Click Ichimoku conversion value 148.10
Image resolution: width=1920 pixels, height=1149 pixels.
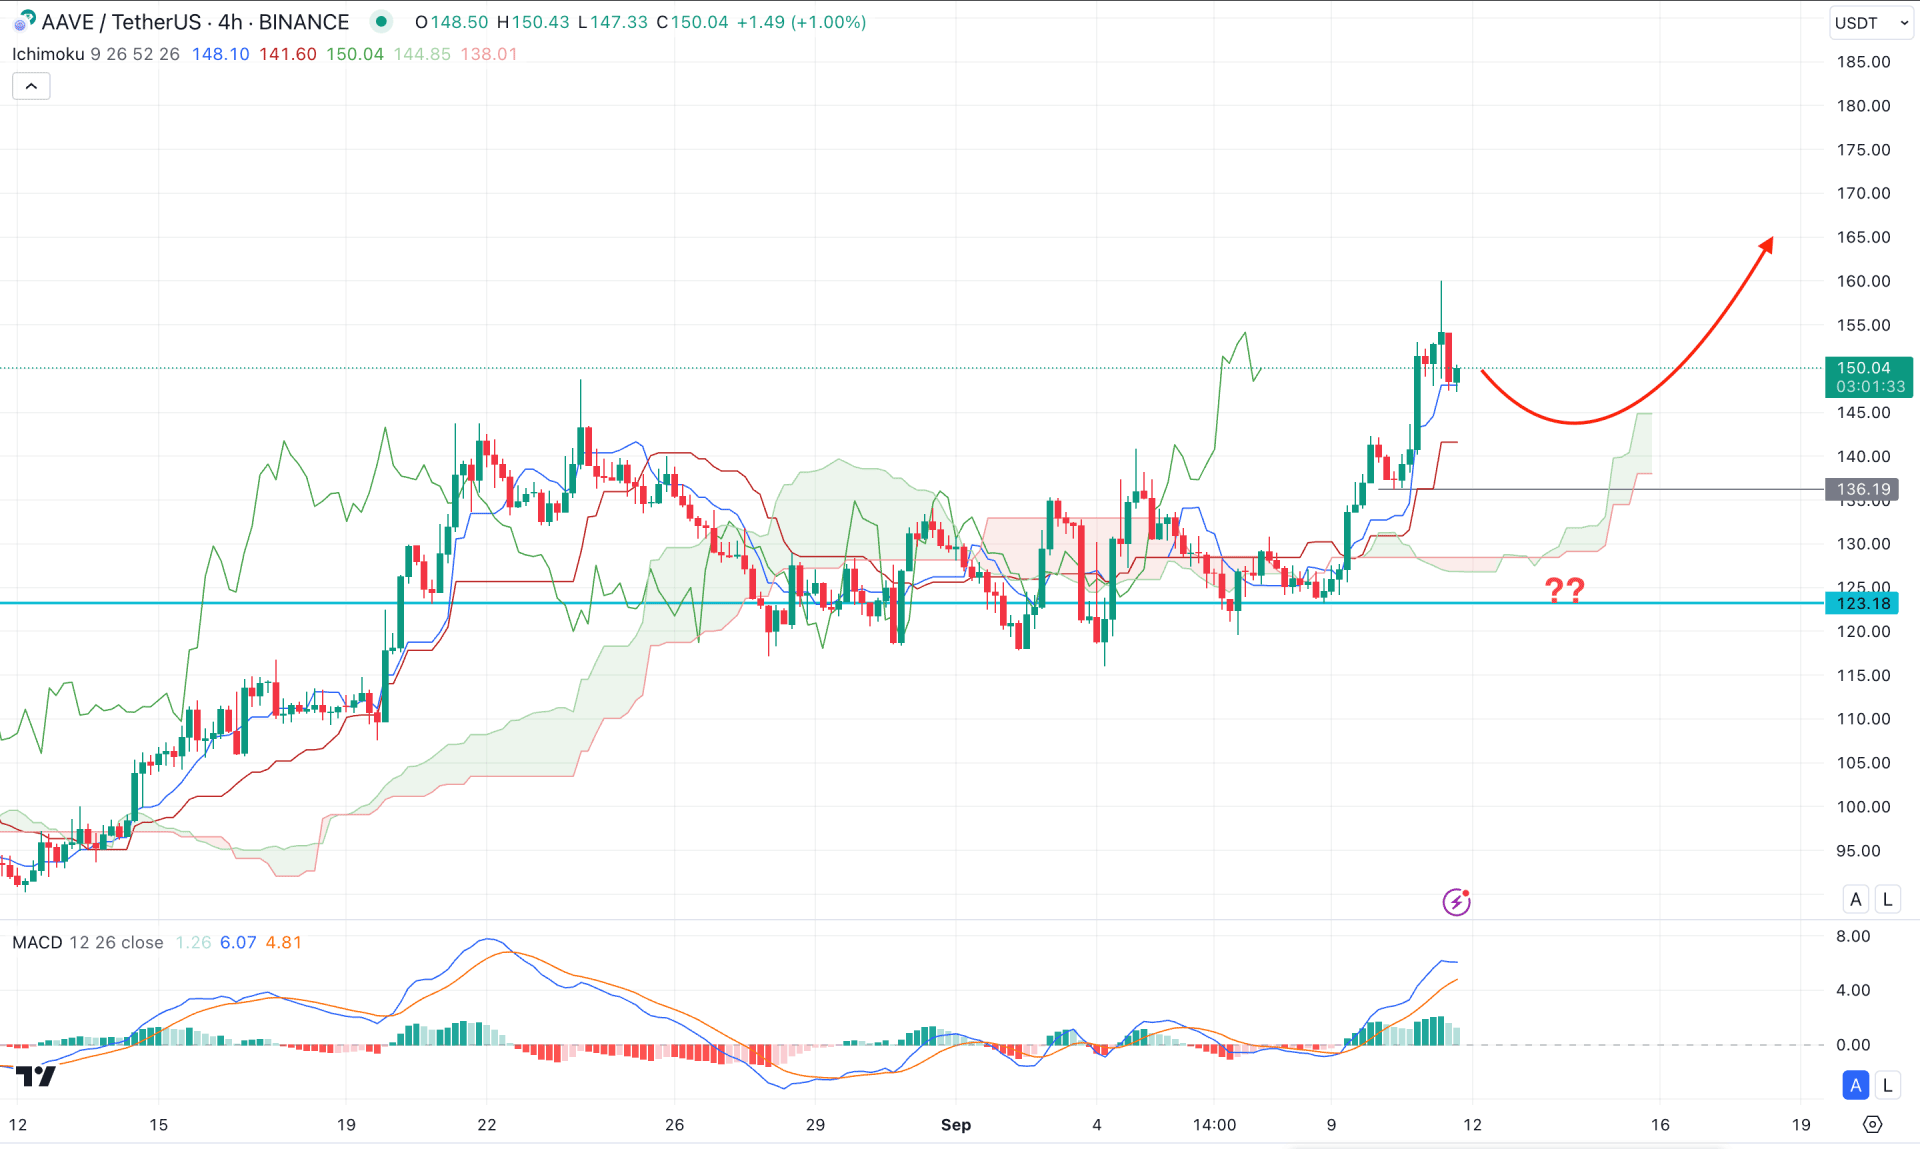(220, 54)
